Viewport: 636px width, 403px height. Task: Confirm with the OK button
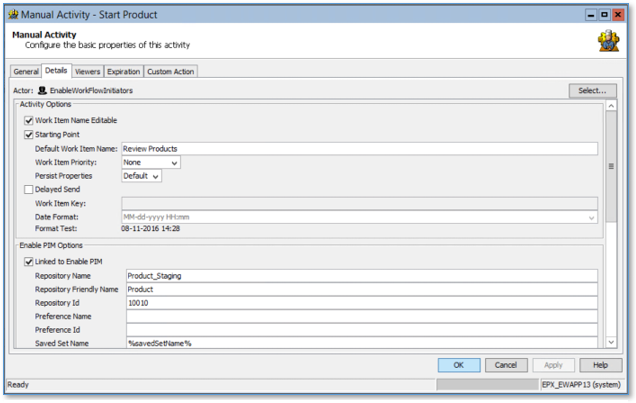[x=459, y=365]
